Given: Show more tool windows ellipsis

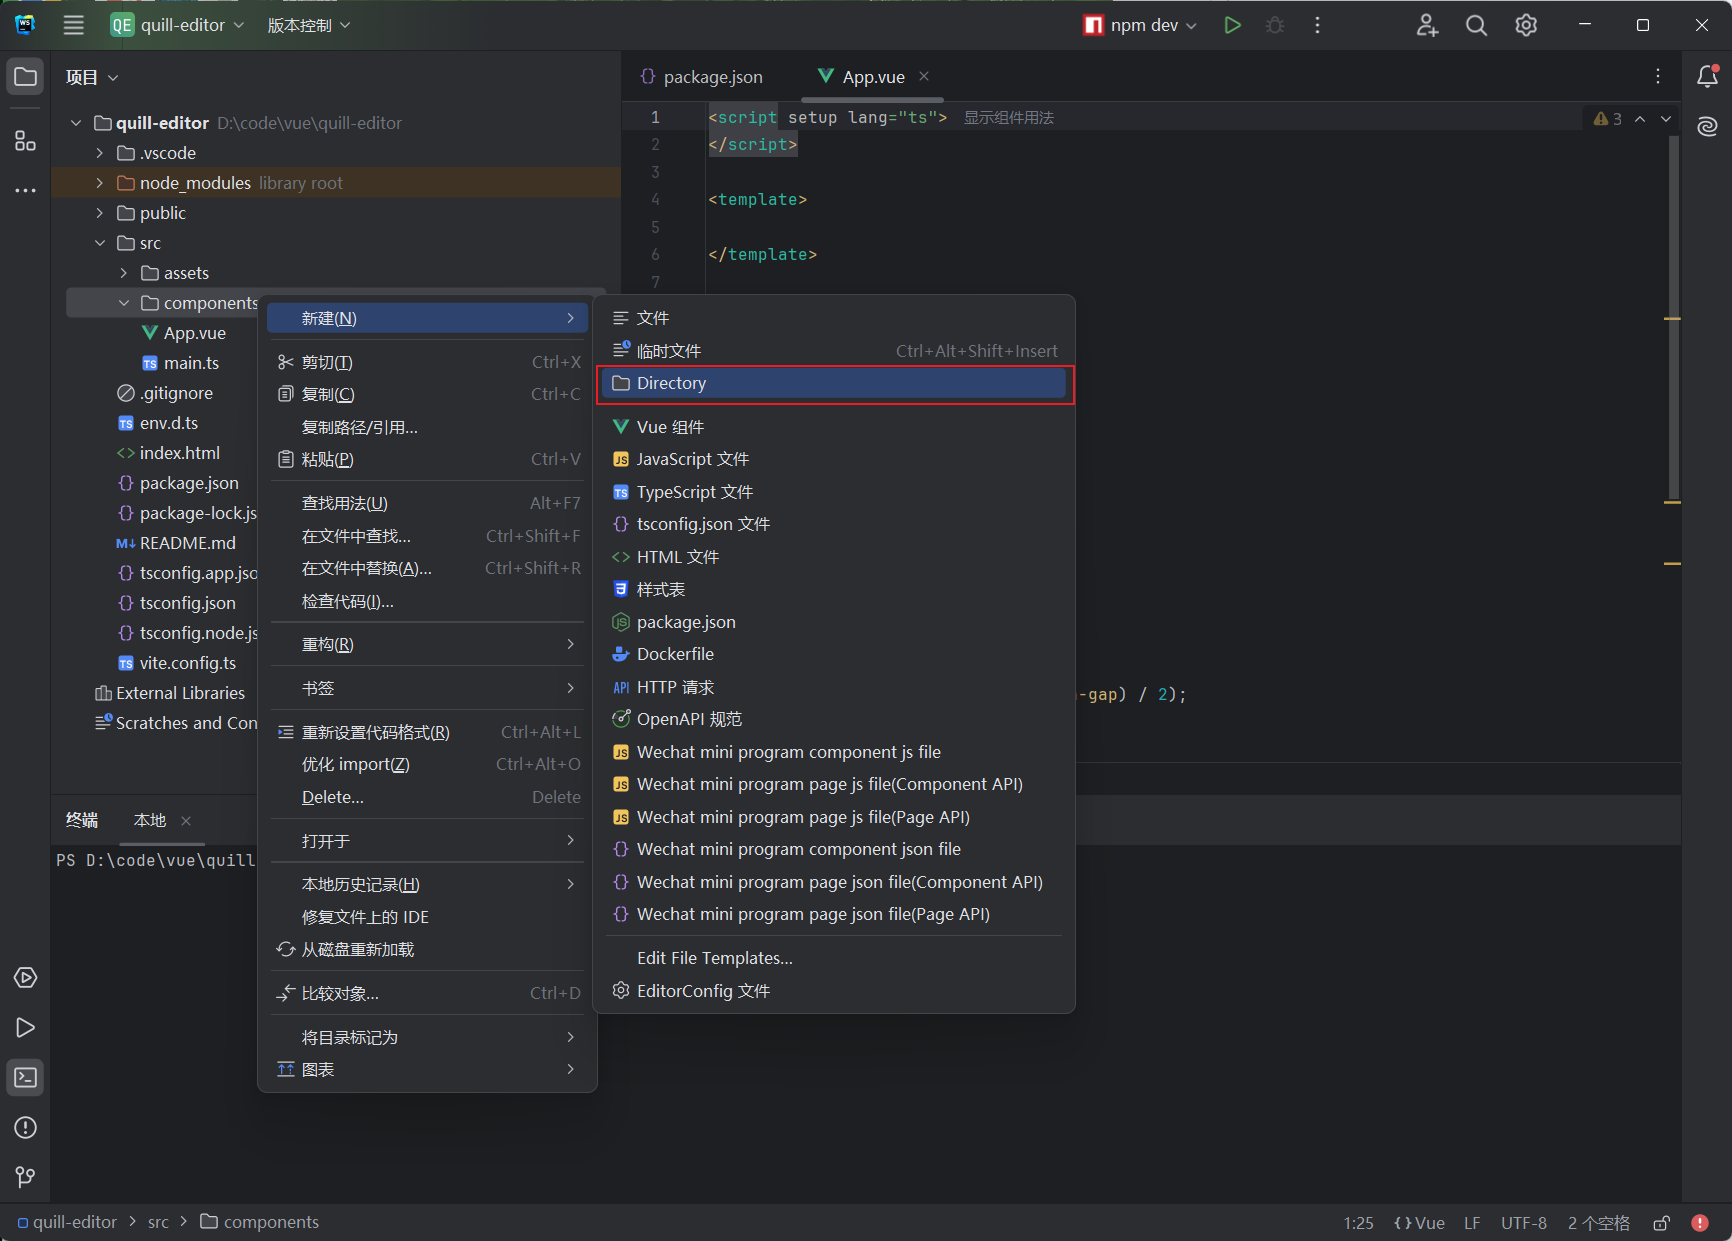Looking at the screenshot, I should (x=26, y=190).
